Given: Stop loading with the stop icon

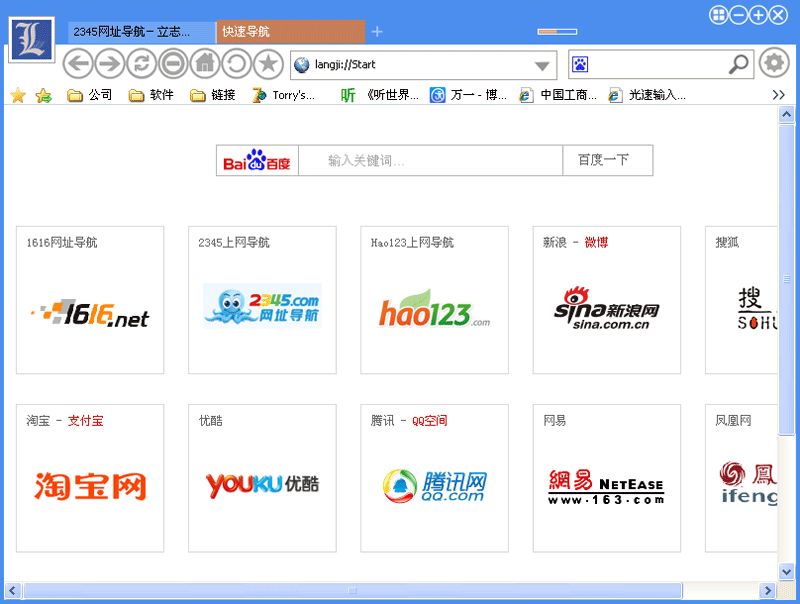Looking at the screenshot, I should coord(173,64).
